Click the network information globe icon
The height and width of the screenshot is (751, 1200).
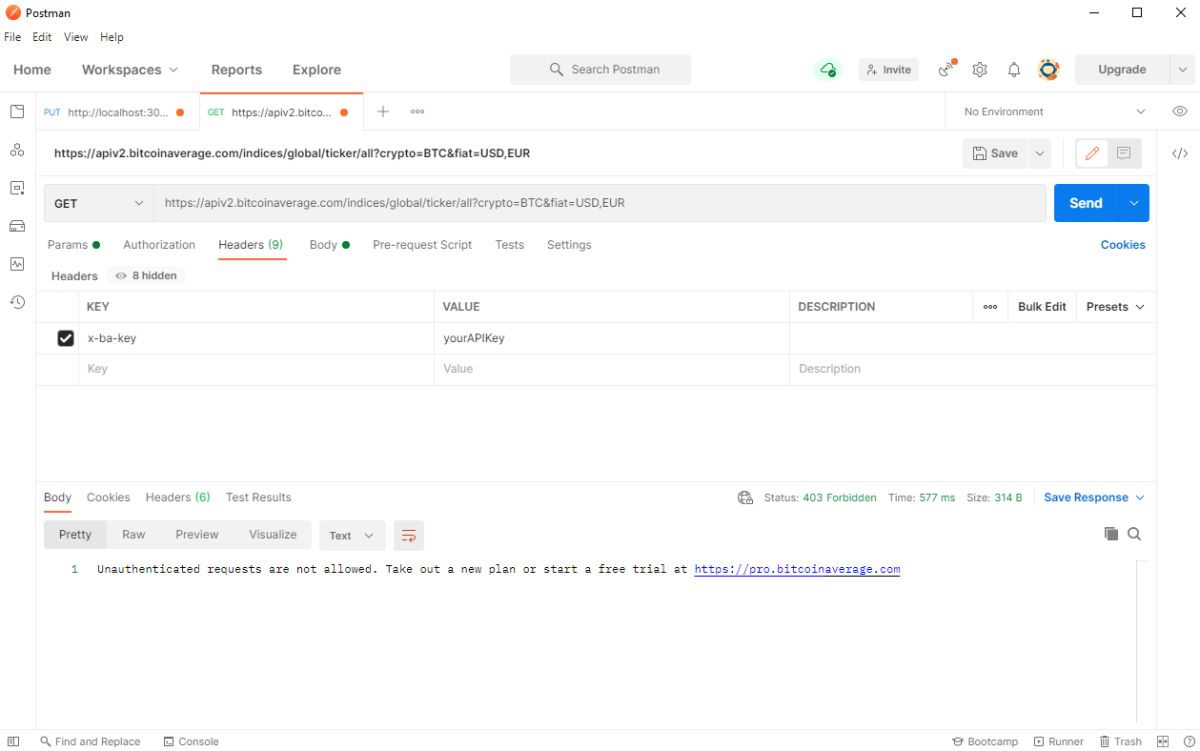pos(745,497)
